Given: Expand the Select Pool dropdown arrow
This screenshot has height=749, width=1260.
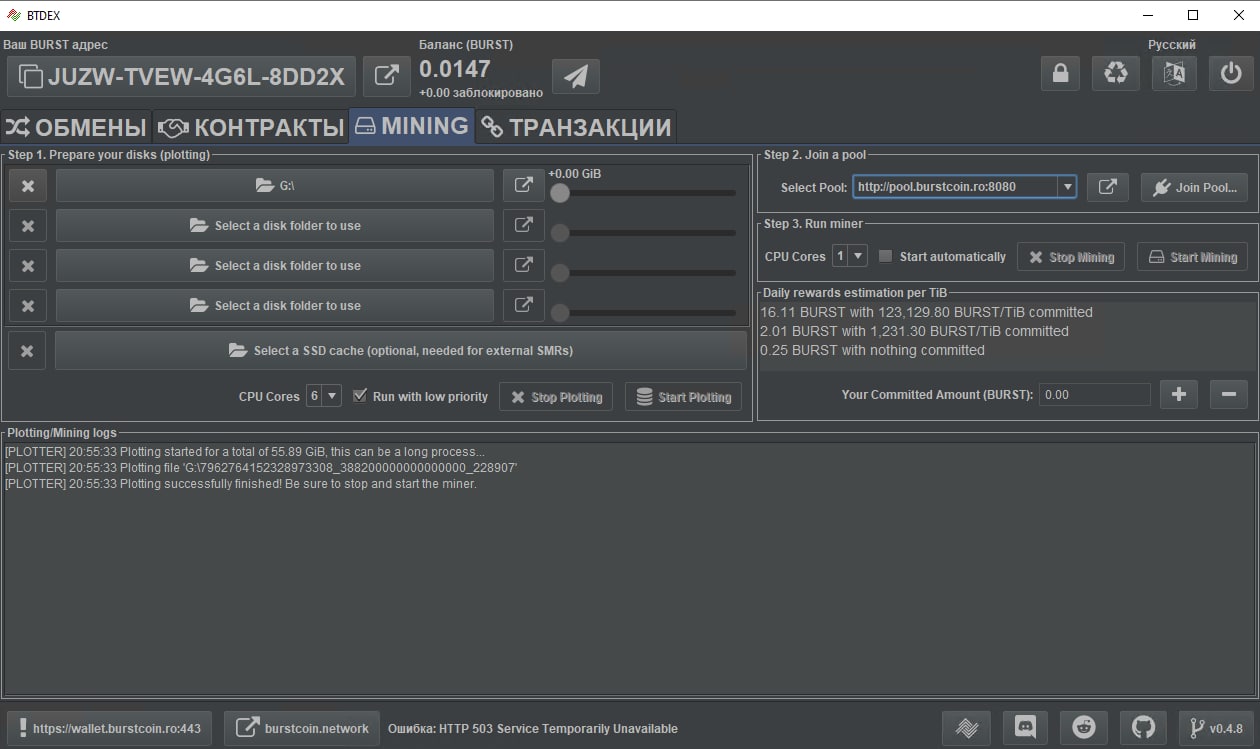Looking at the screenshot, I should pyautogui.click(x=1068, y=187).
